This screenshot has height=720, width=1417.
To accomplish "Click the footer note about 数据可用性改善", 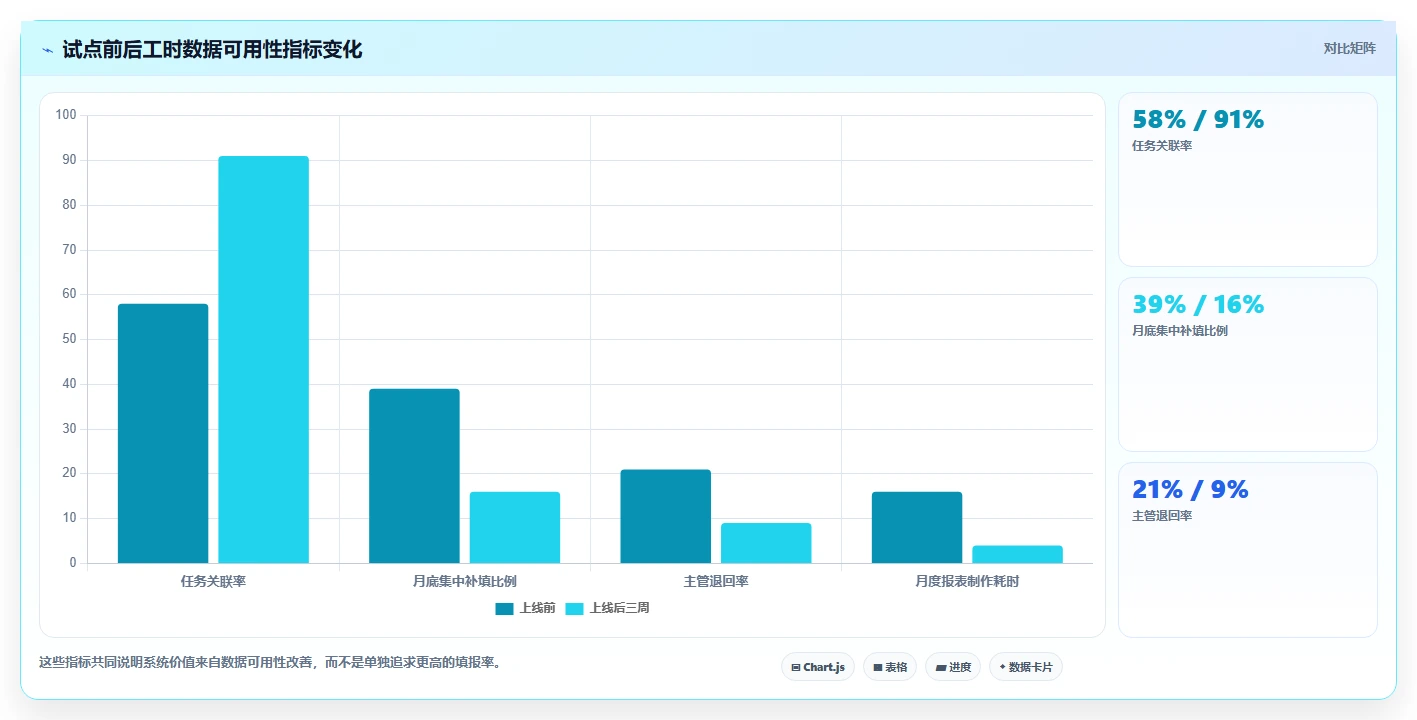I will click(x=269, y=662).
